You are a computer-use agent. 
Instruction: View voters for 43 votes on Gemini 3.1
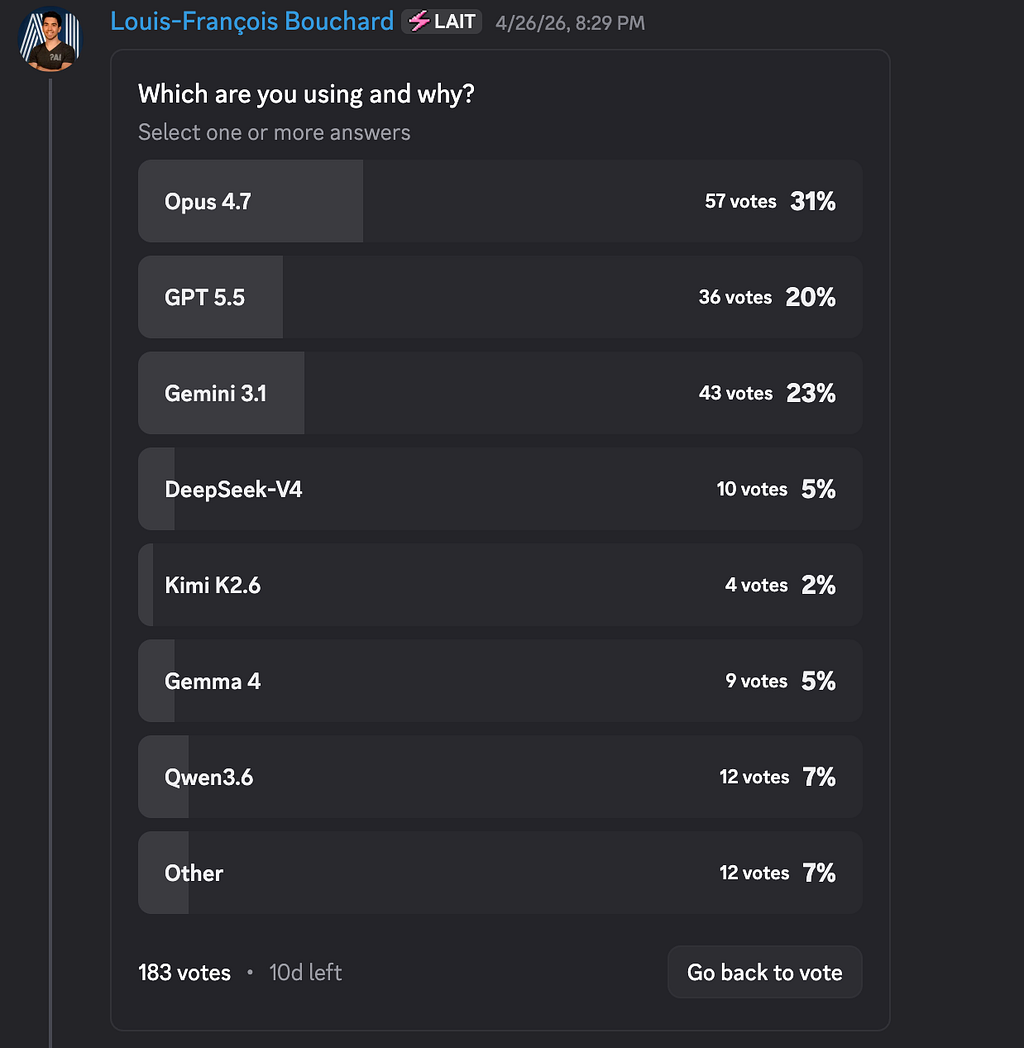click(x=735, y=393)
